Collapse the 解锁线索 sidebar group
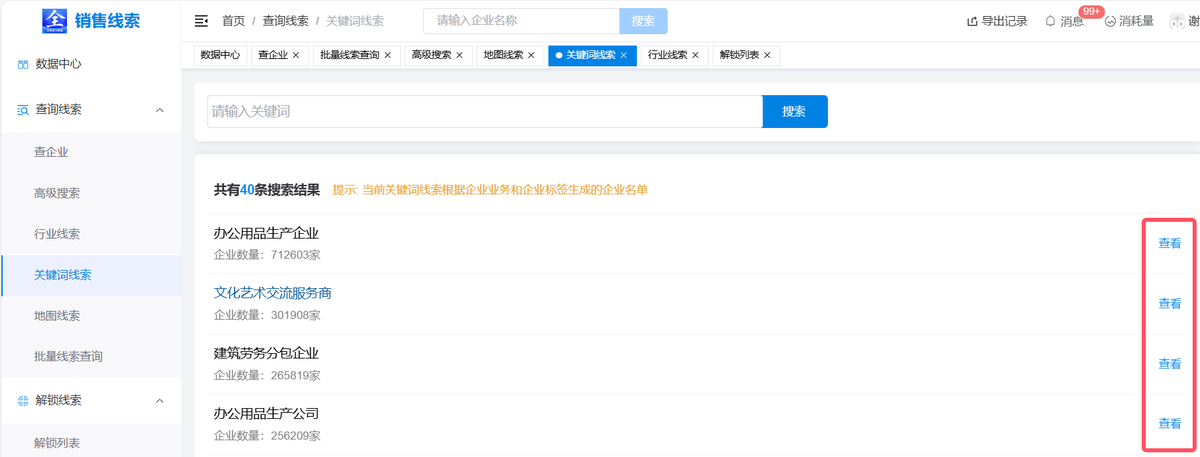The image size is (1200, 457). click(x=160, y=401)
